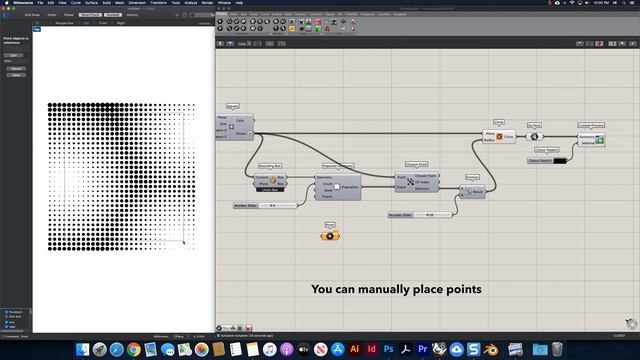Switch to Right viewport tab

point(121,23)
